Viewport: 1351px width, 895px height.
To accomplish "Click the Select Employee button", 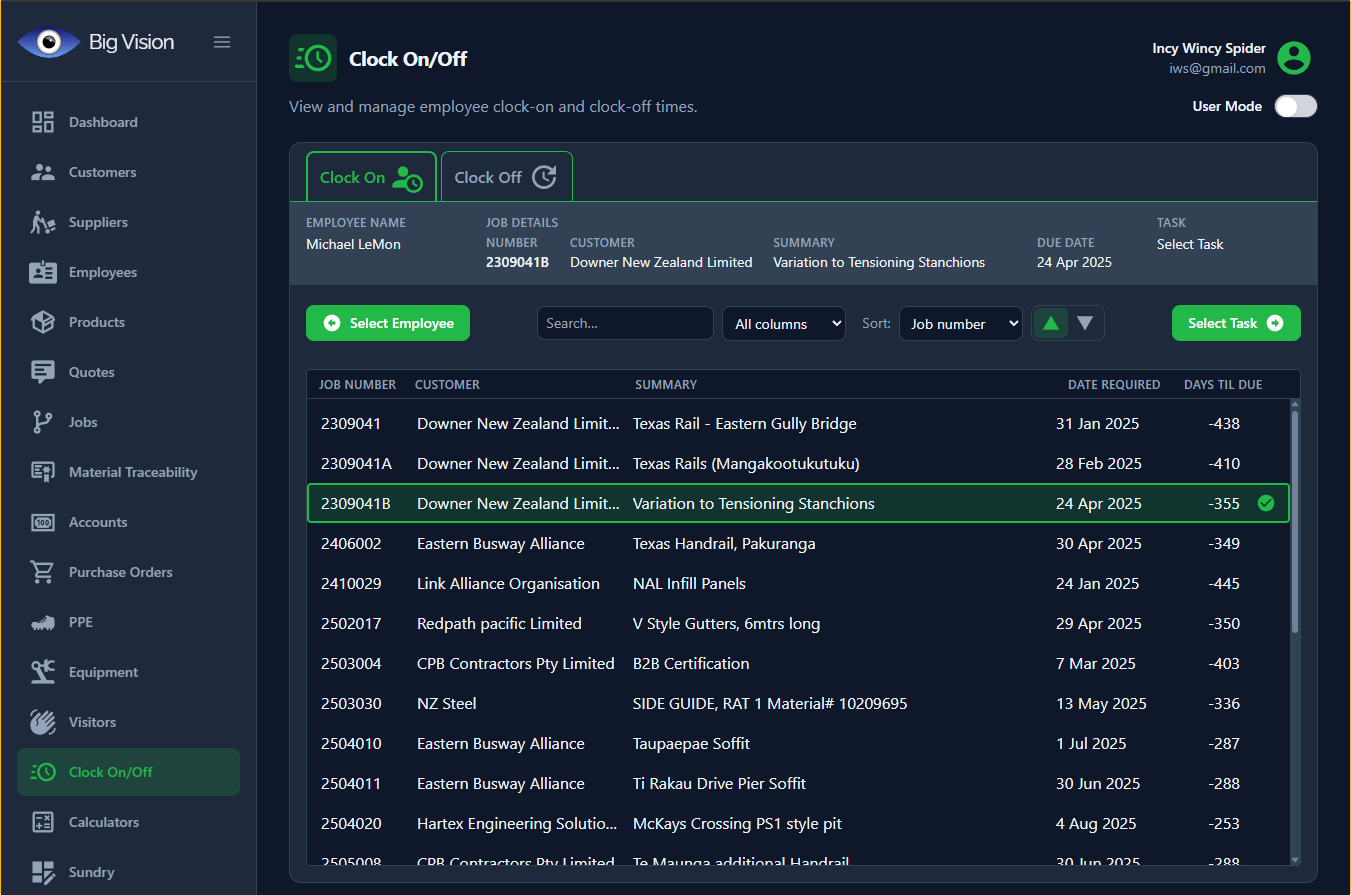I will point(387,323).
